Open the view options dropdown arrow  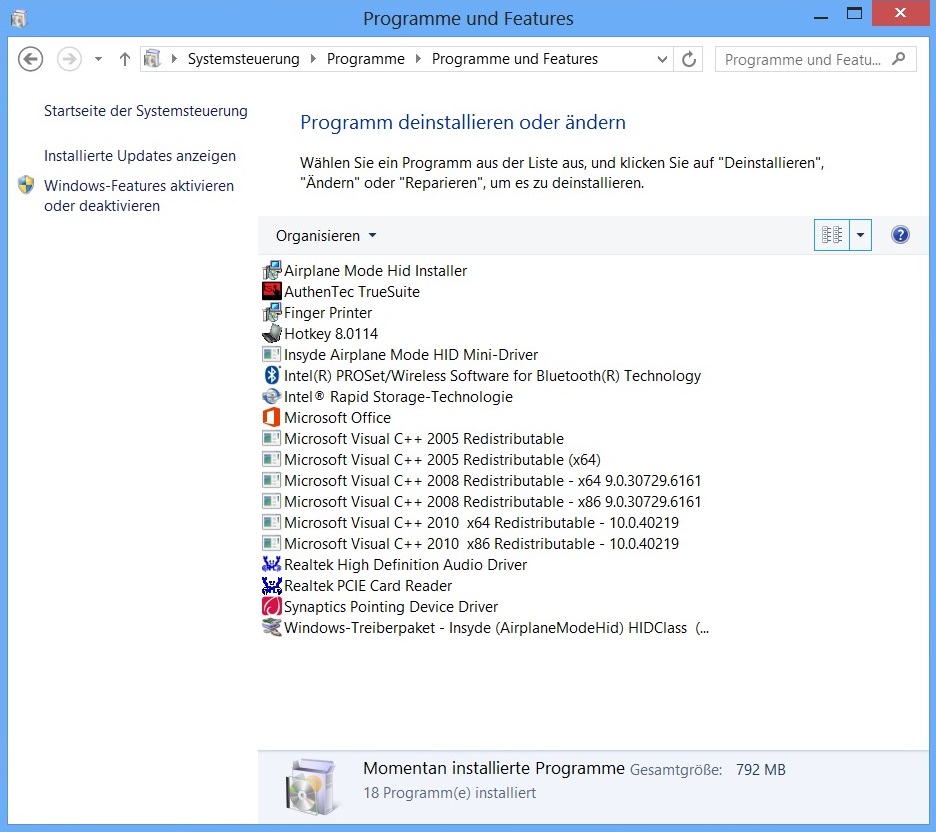860,235
